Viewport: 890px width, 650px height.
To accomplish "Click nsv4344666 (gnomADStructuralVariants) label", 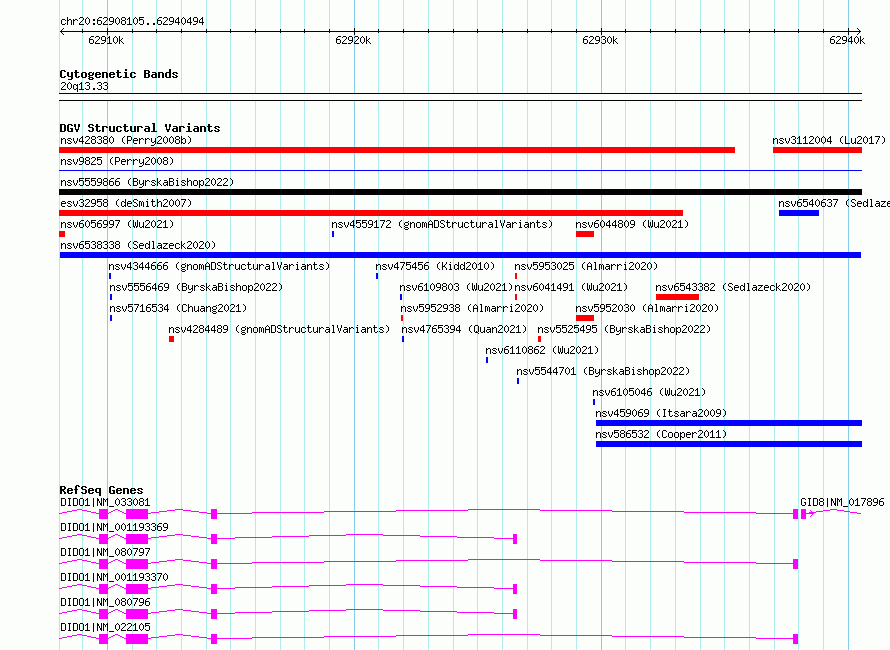I will point(219,266).
